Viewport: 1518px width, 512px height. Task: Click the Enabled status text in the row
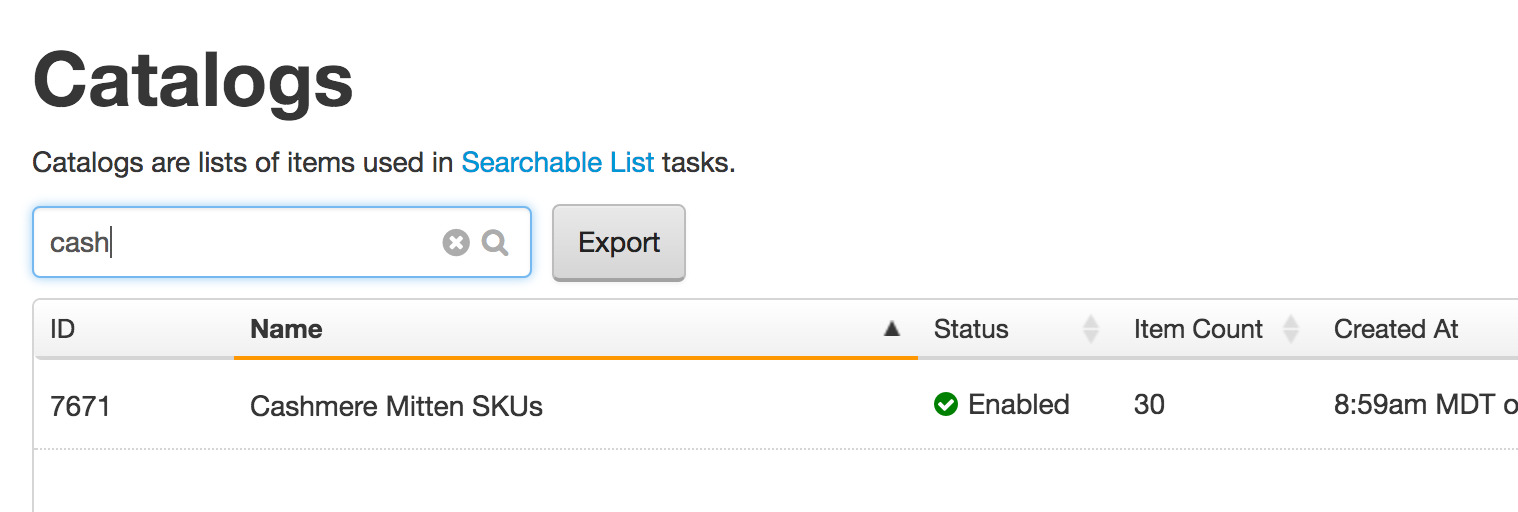(x=1019, y=404)
